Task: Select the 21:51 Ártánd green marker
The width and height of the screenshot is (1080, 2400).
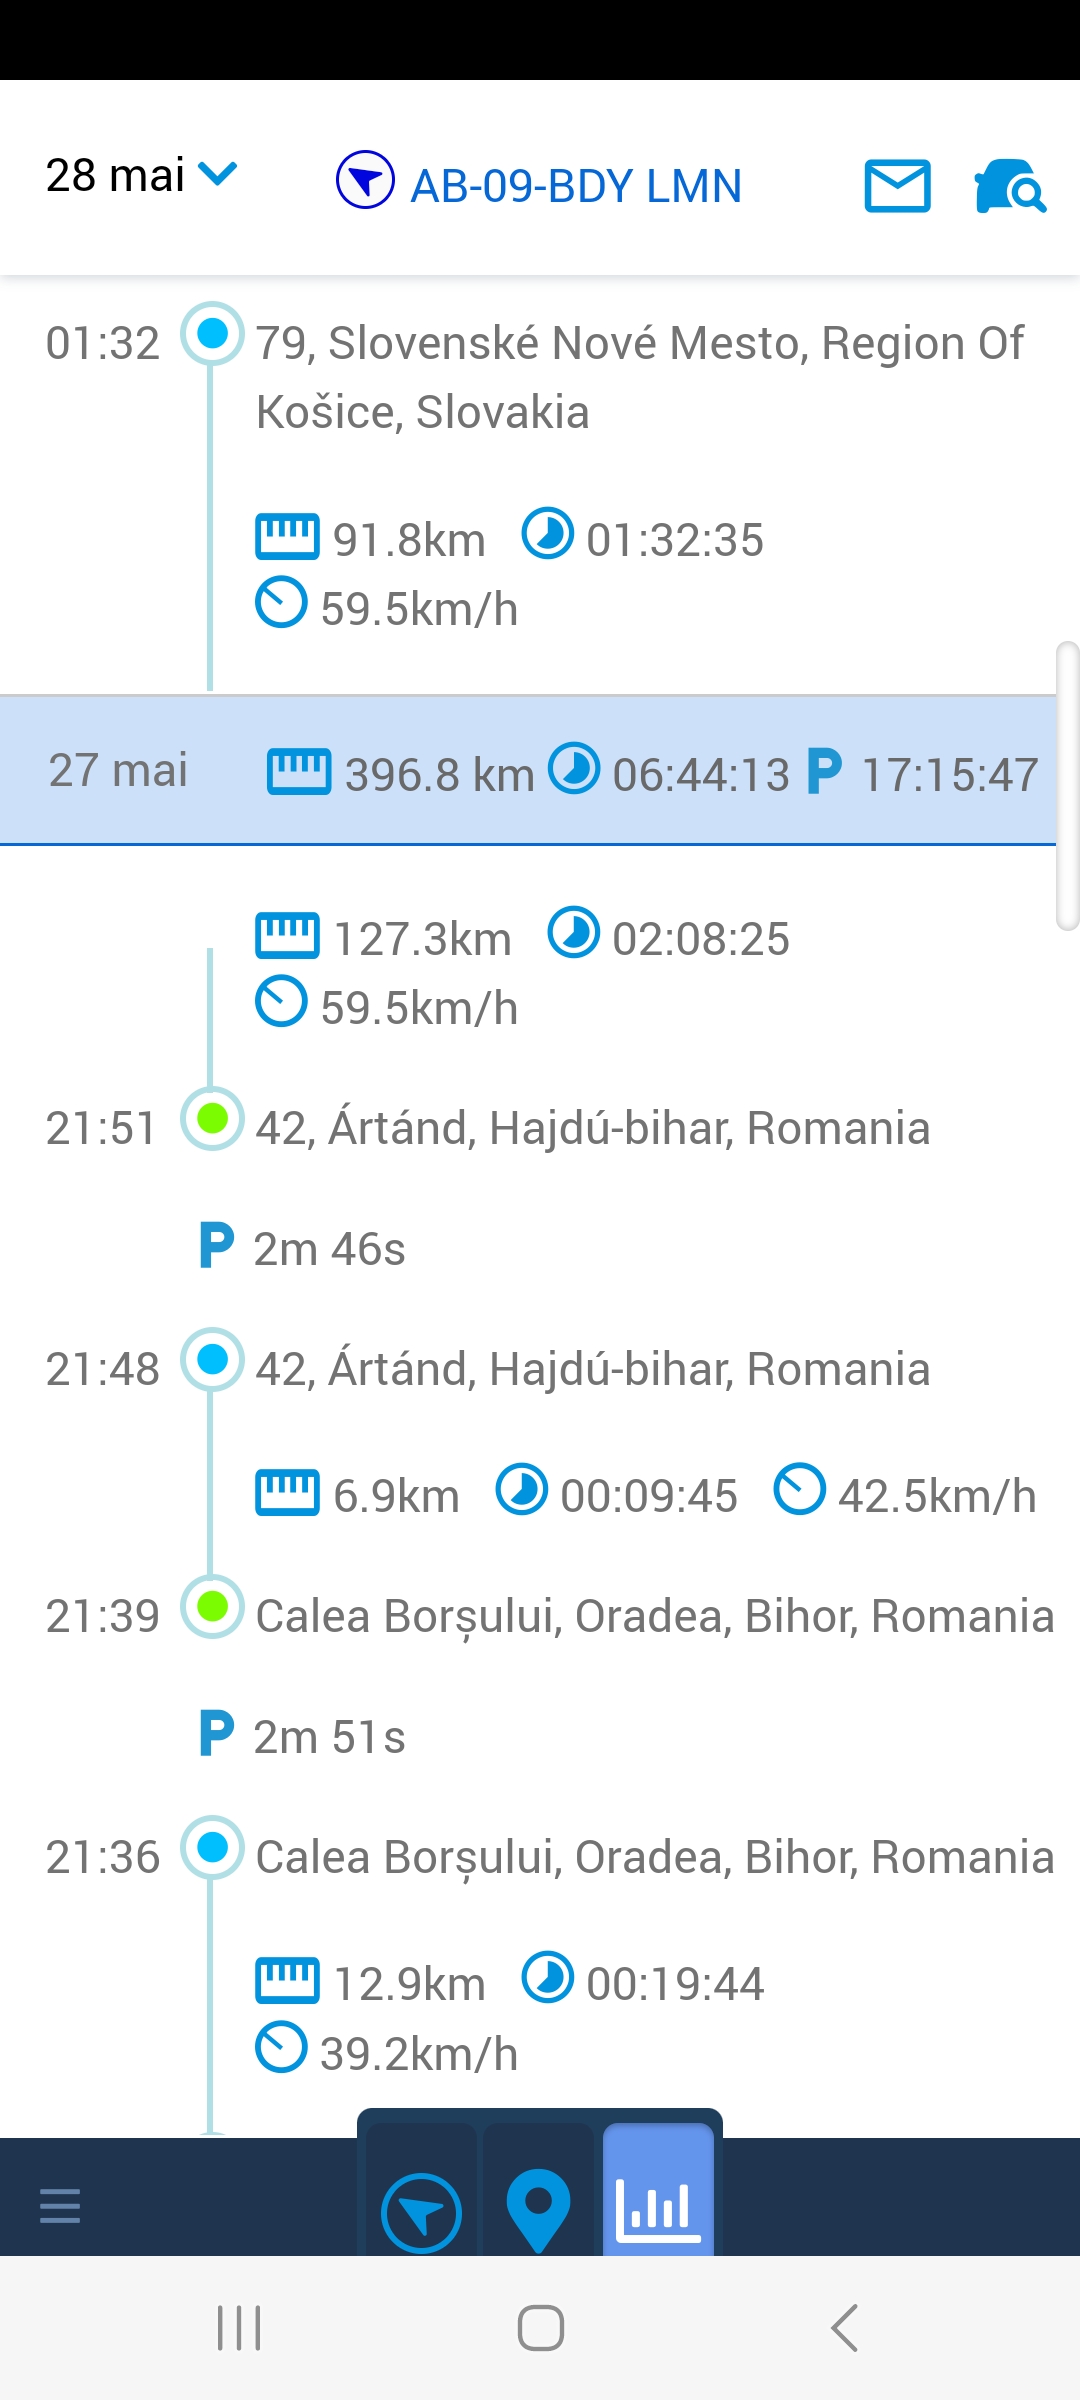Action: point(212,1118)
